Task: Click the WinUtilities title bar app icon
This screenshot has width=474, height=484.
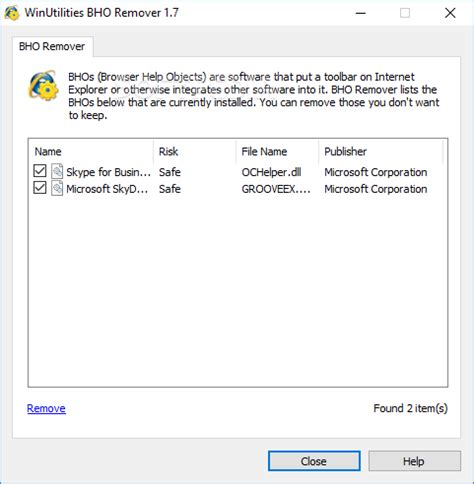Action: (x=12, y=13)
